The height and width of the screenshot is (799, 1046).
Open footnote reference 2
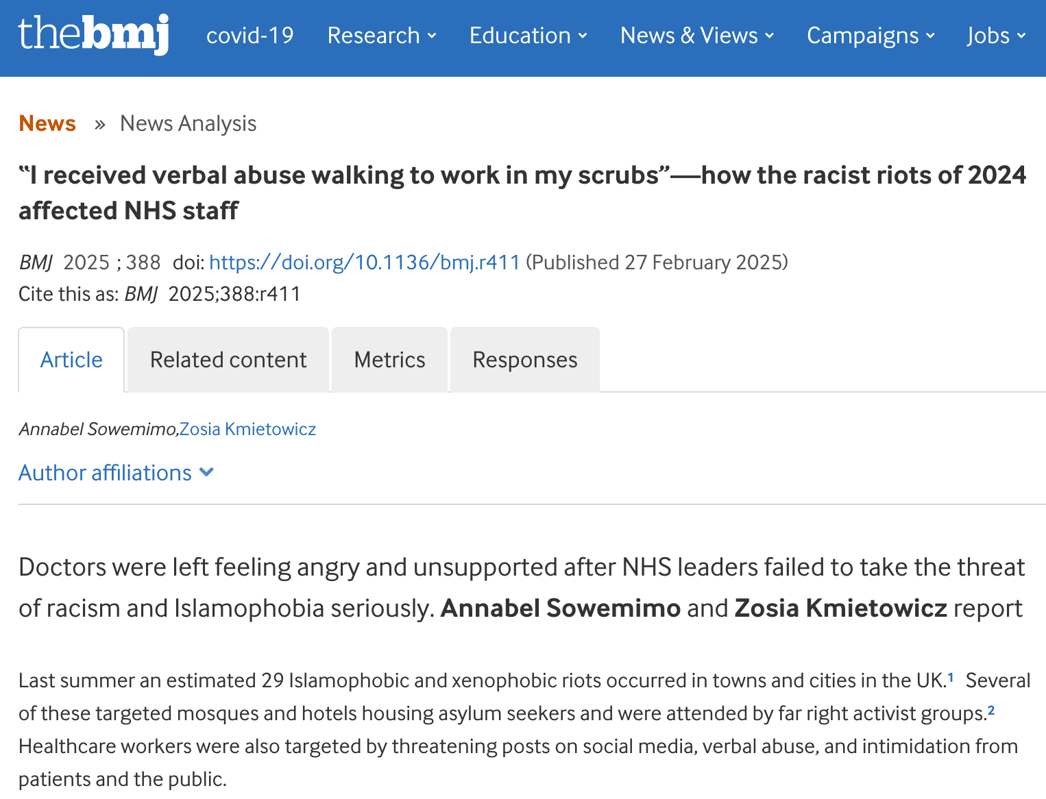pos(991,710)
